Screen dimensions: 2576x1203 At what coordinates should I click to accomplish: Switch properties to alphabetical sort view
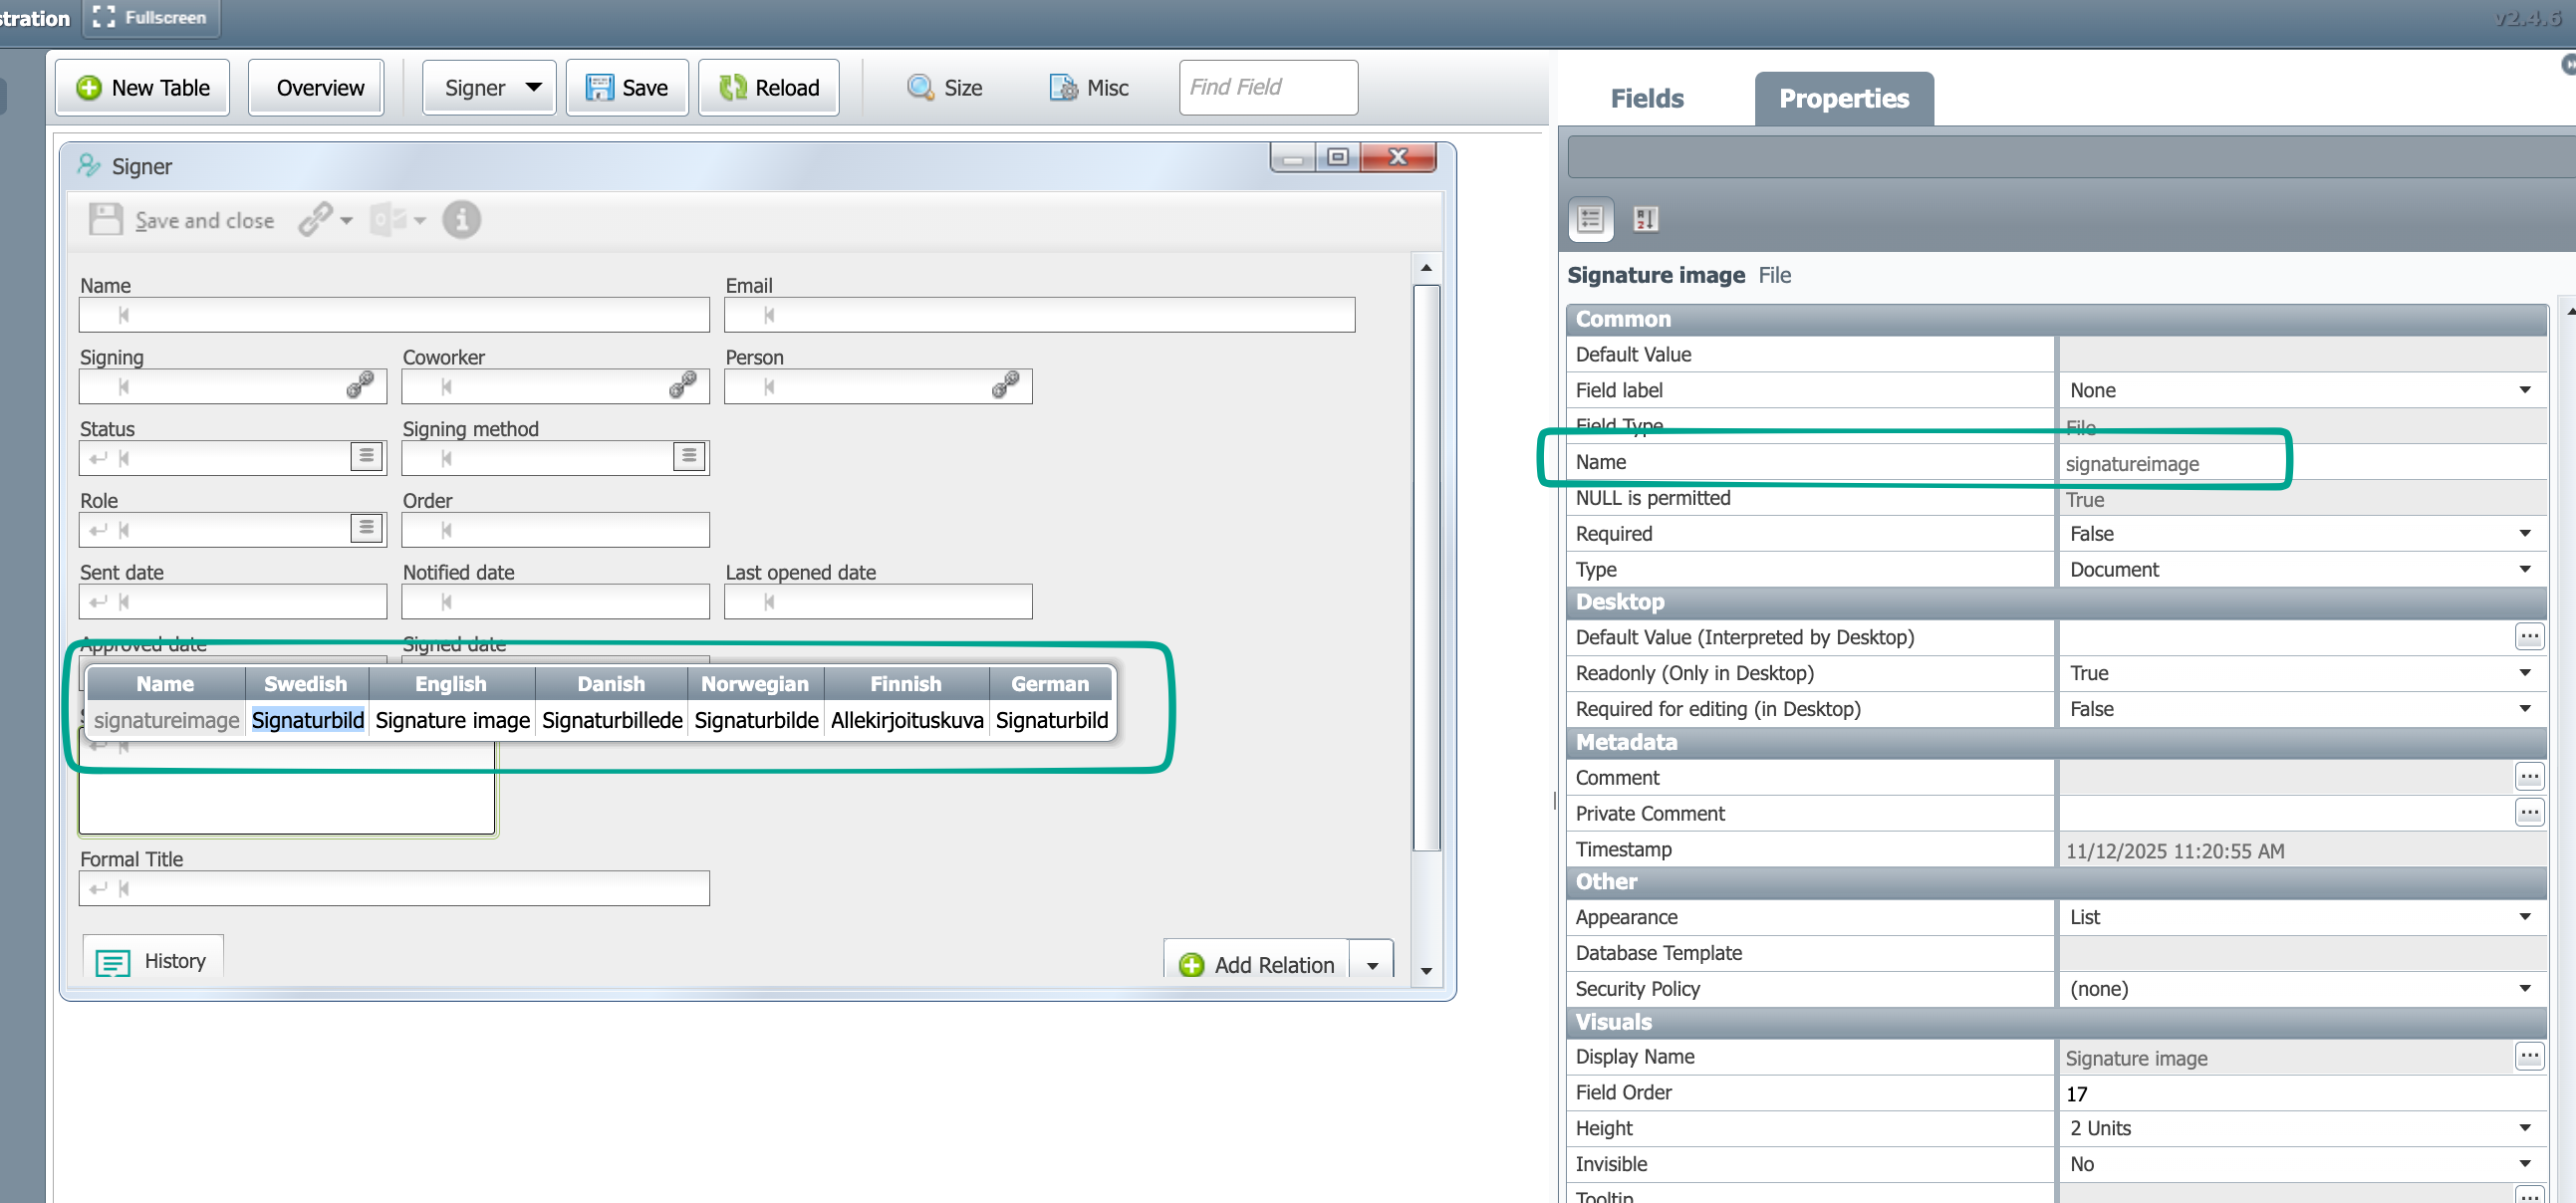1645,219
